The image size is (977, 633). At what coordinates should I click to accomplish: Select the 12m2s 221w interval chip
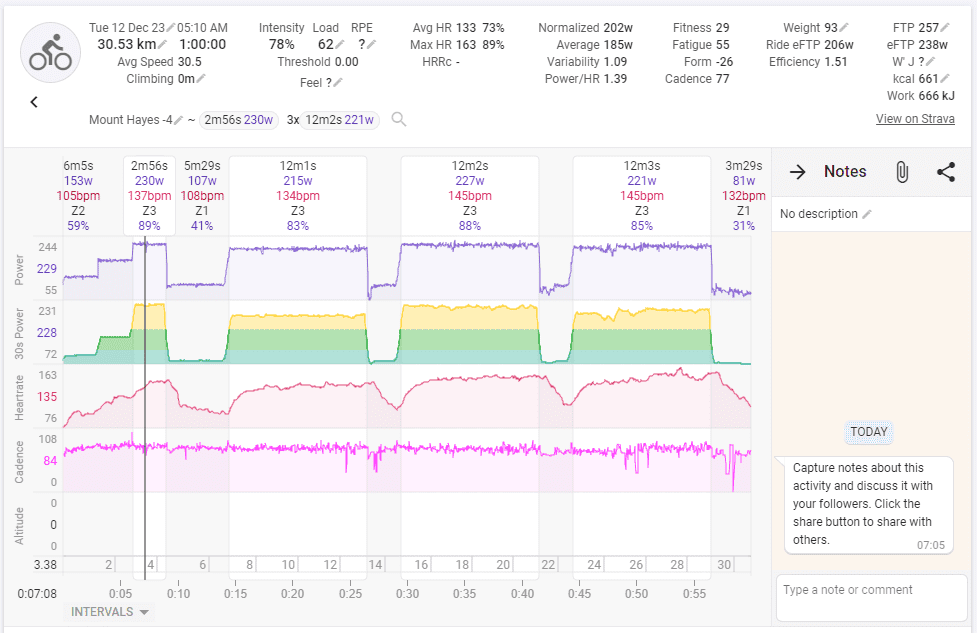pos(341,120)
